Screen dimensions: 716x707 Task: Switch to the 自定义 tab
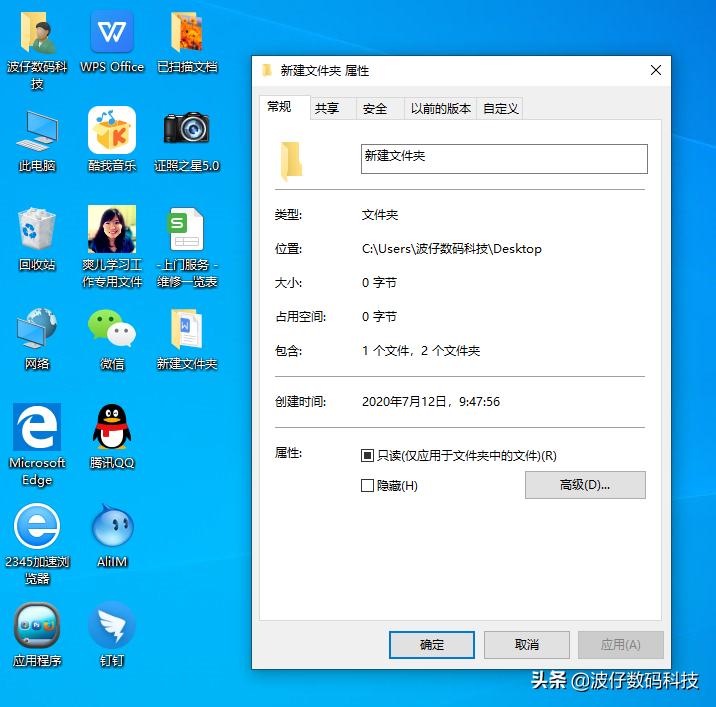point(500,109)
